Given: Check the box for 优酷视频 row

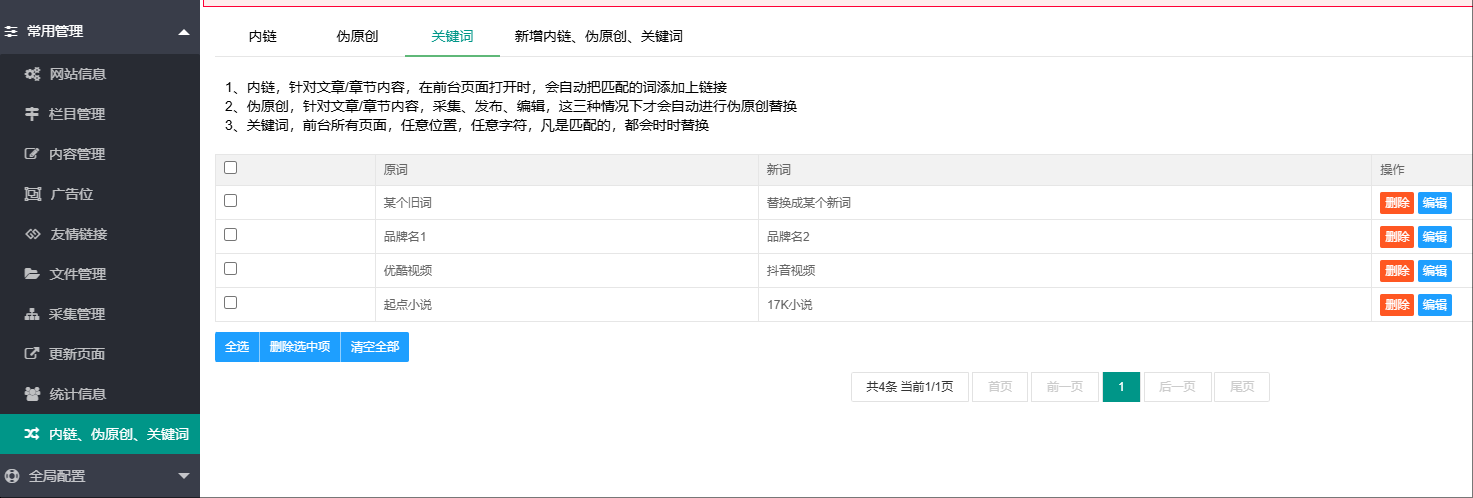Looking at the screenshot, I should [230, 268].
